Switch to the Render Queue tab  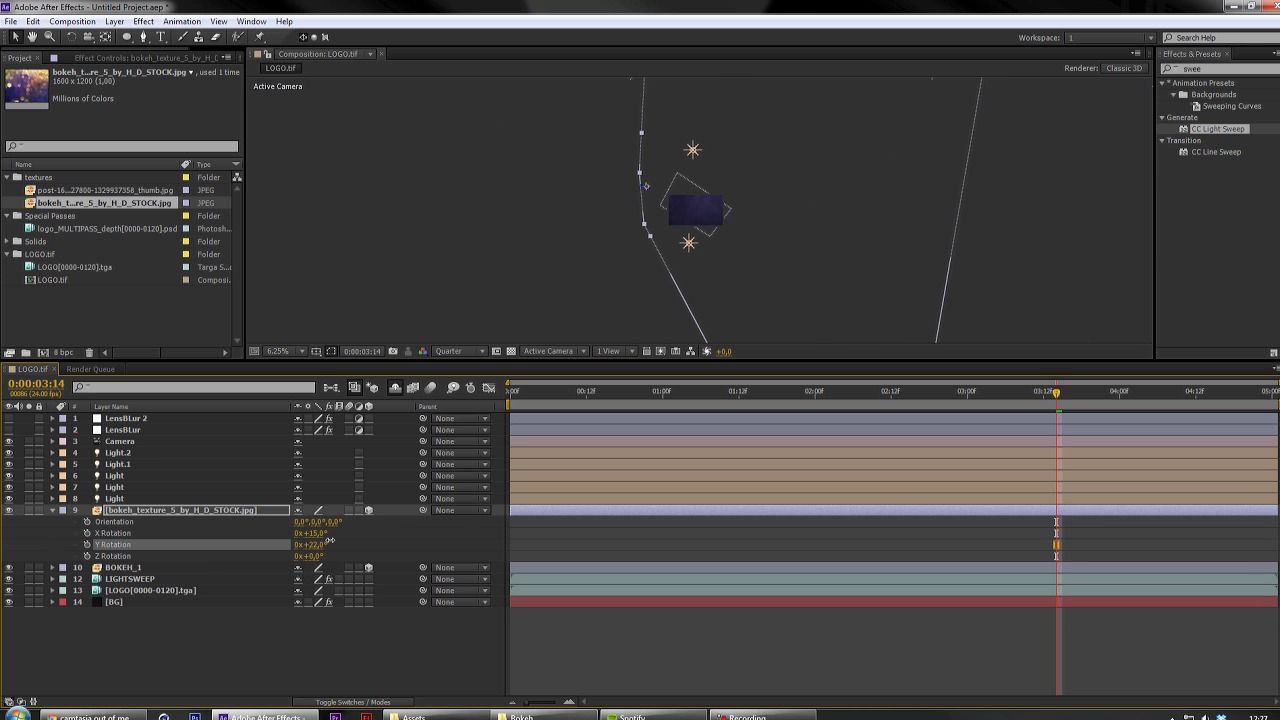[x=90, y=369]
